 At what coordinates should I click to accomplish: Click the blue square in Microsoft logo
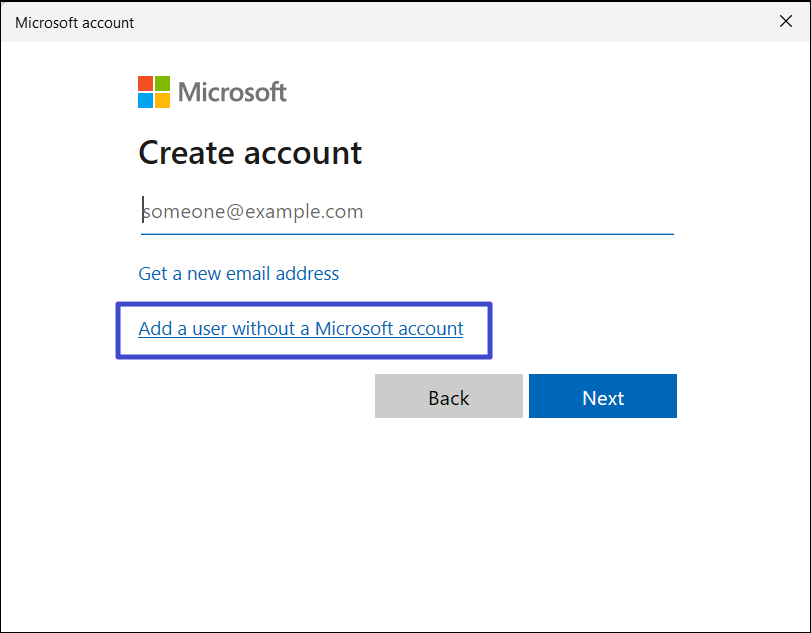[146, 100]
